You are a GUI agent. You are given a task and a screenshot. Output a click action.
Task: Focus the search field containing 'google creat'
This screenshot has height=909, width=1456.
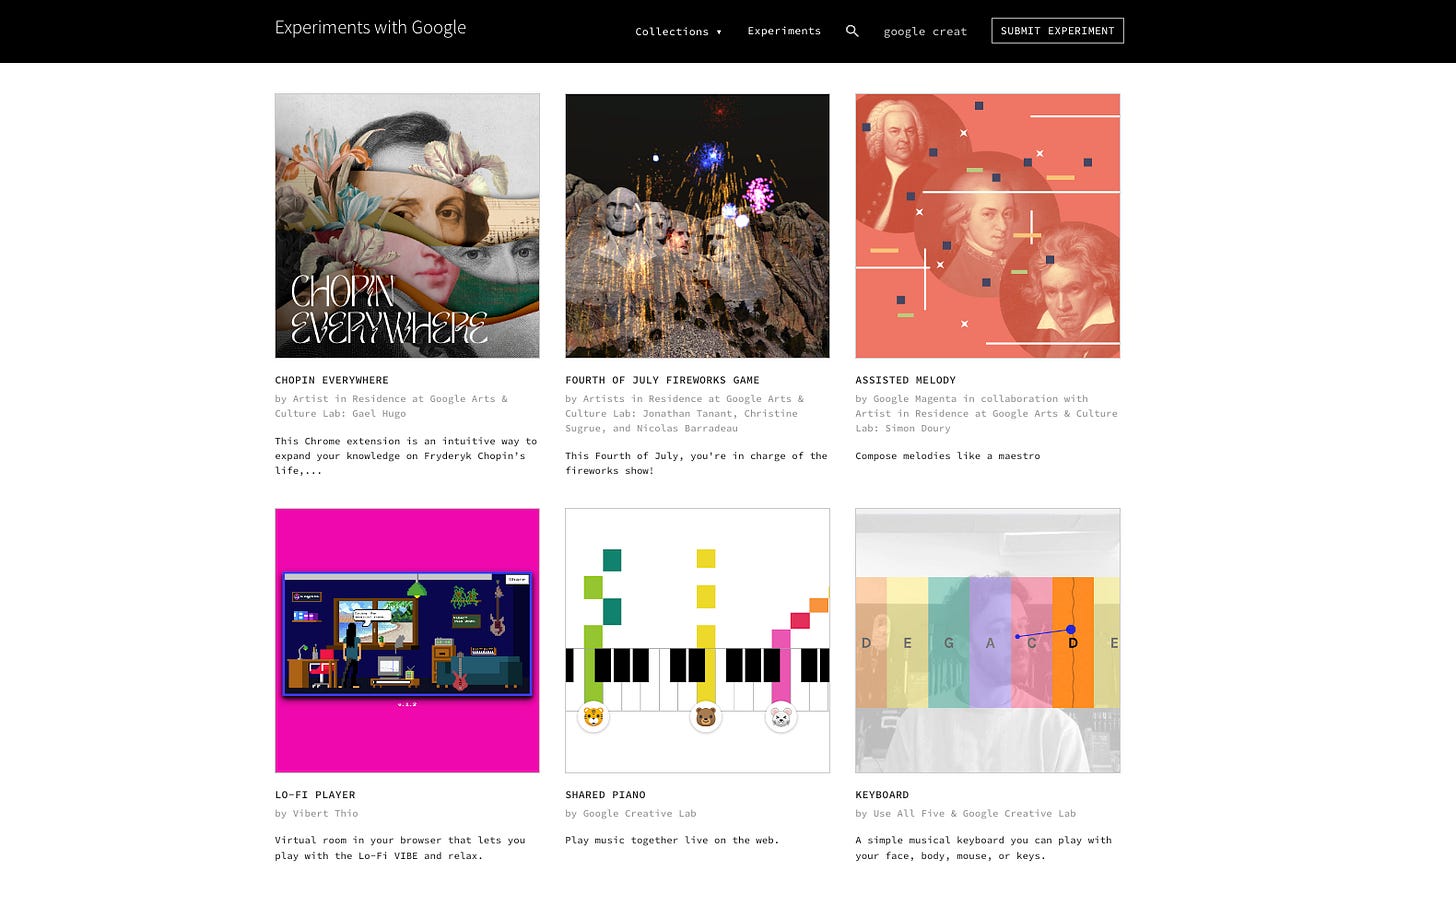[x=925, y=31]
